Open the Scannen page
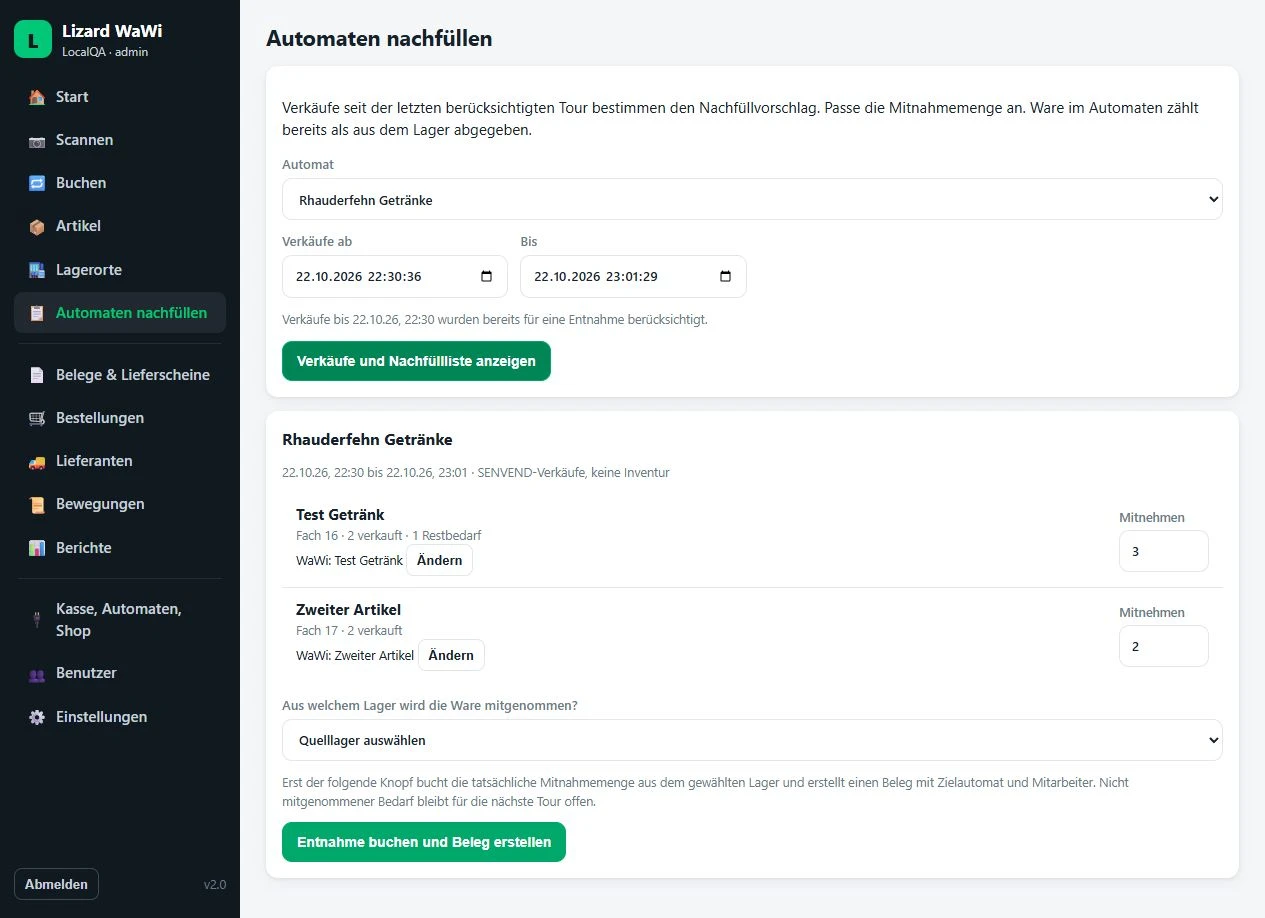Screen dimensions: 1265x918 (x=120, y=140)
